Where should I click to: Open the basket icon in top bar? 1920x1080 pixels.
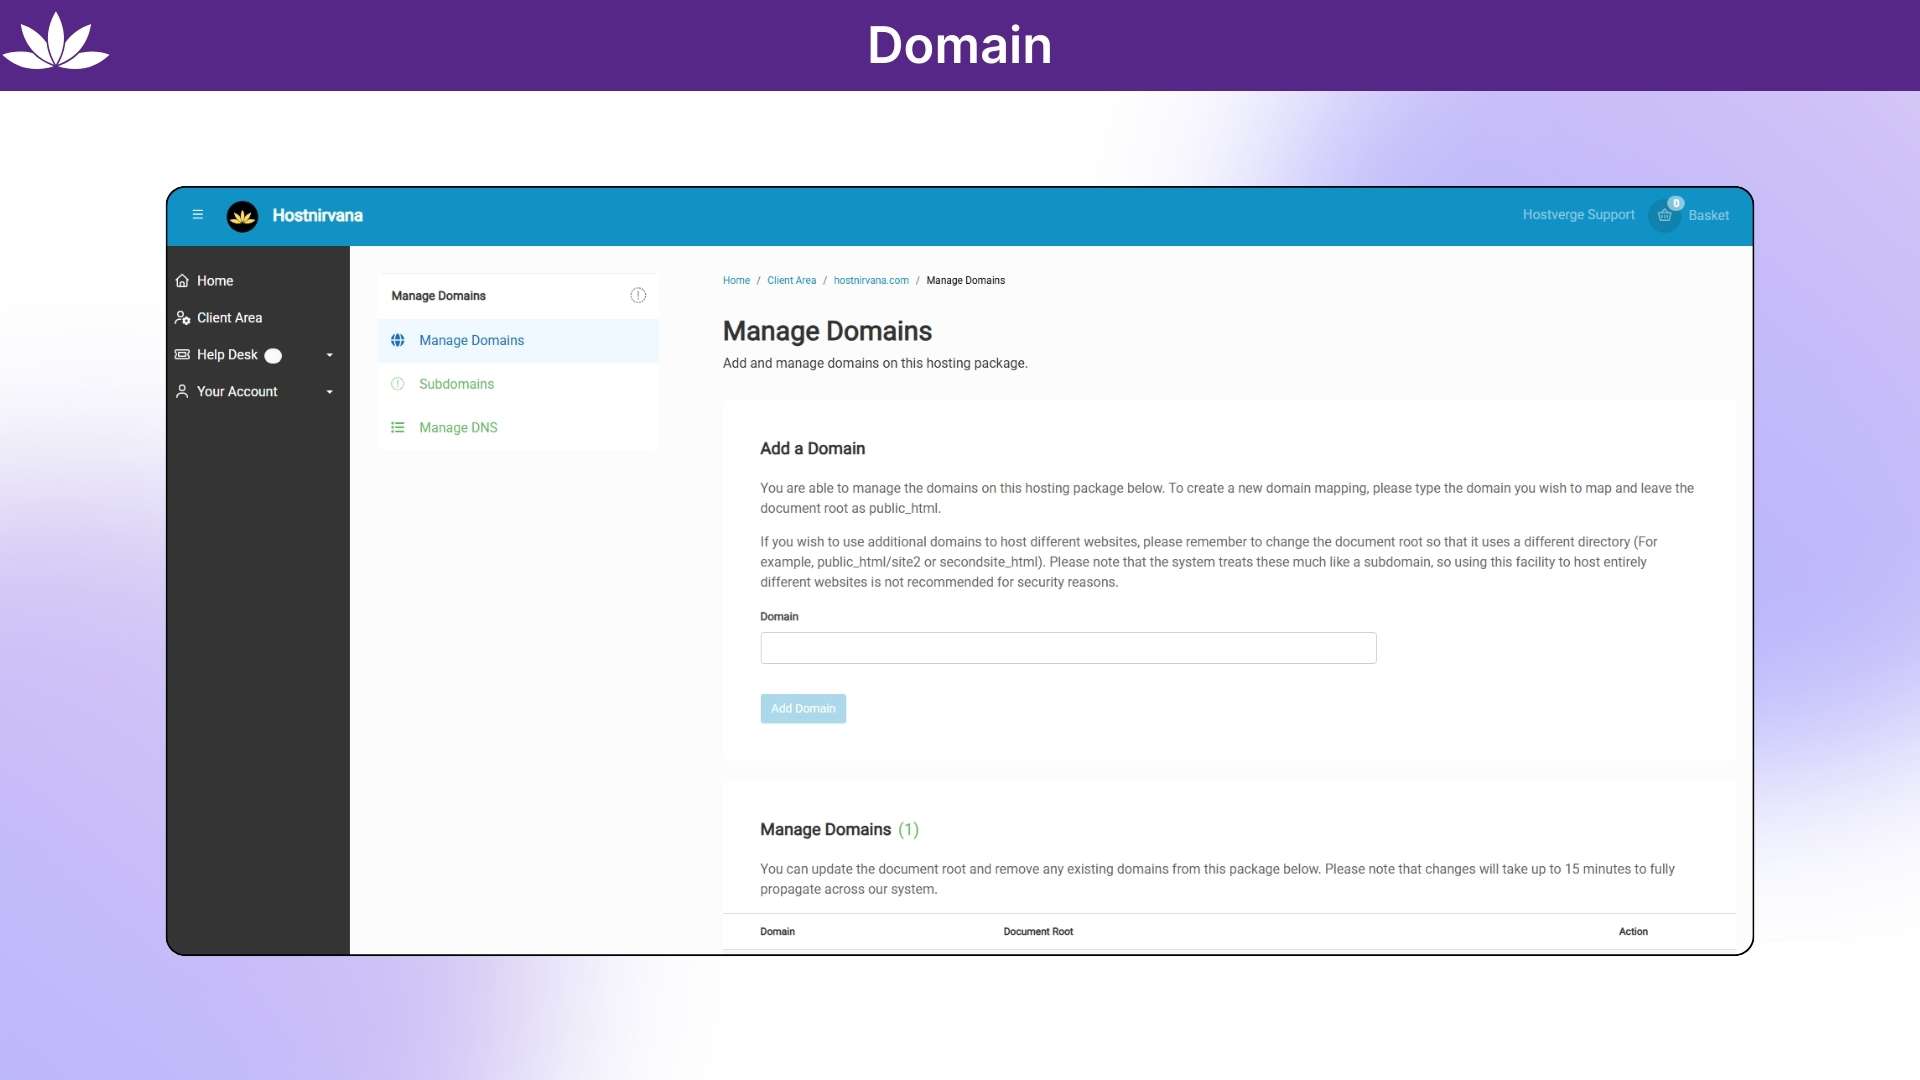pos(1665,216)
